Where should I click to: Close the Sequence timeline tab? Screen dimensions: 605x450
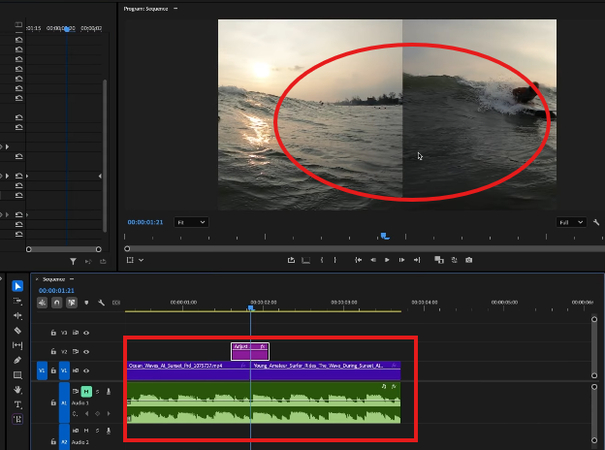click(x=37, y=279)
